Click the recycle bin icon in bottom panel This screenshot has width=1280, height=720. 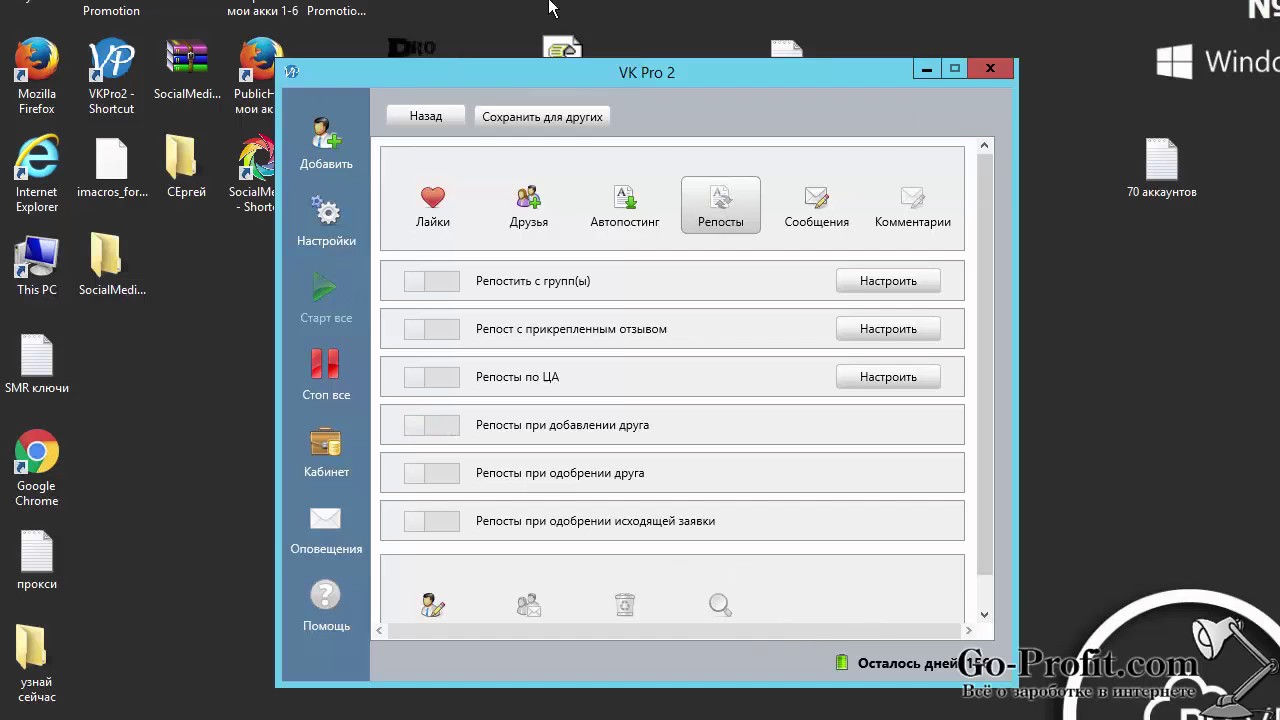(625, 605)
